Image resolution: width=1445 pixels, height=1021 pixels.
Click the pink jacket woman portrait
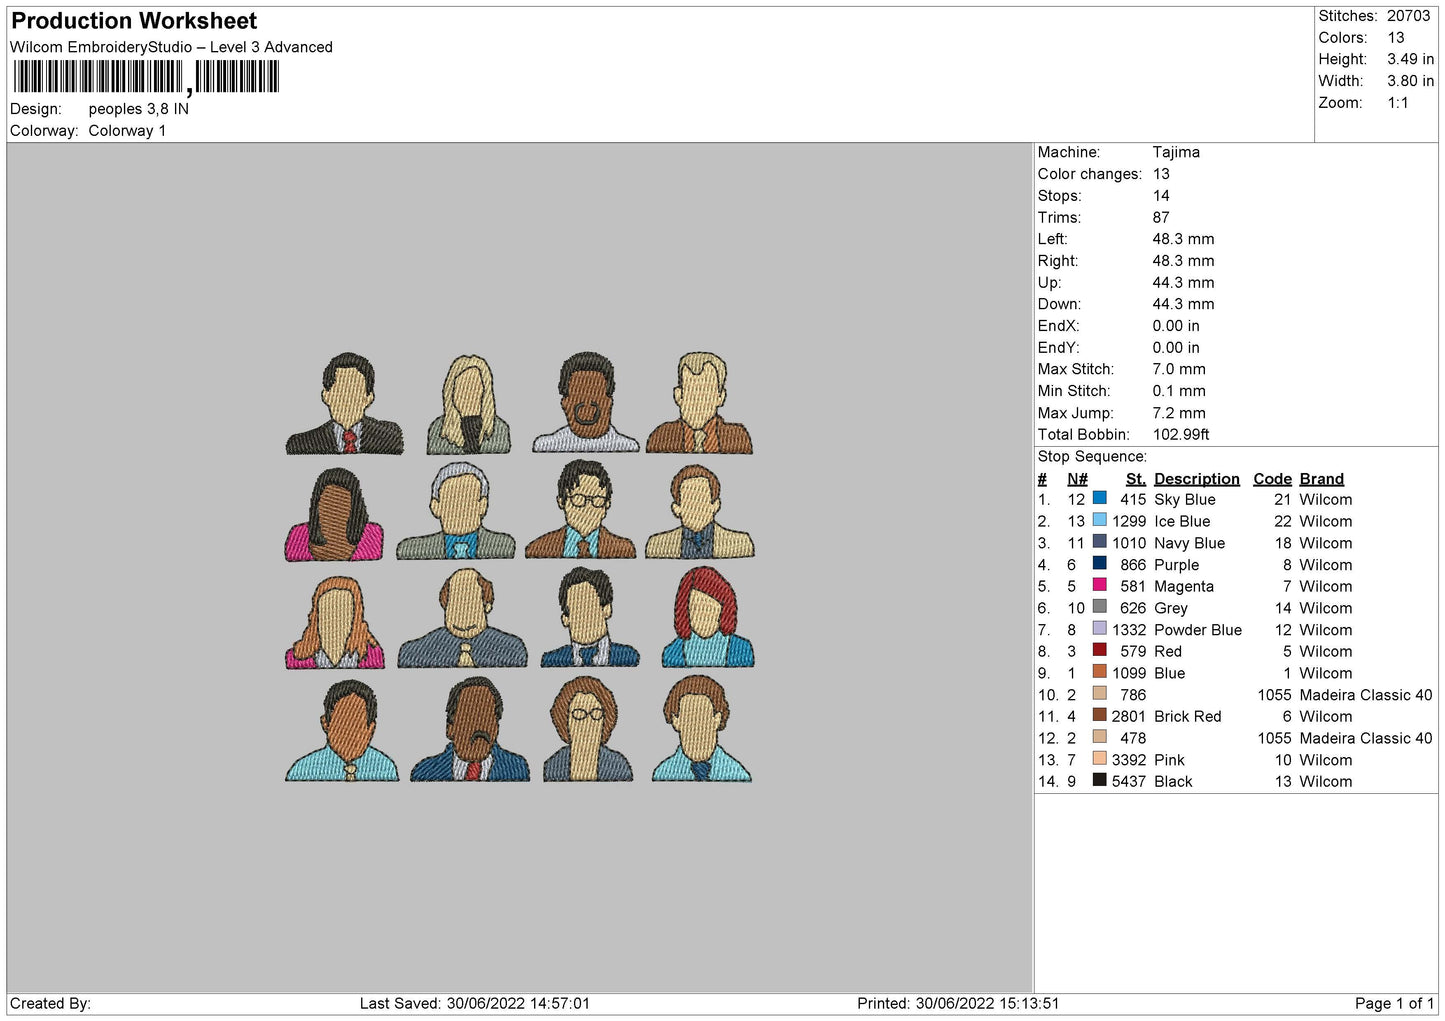pos(334,515)
